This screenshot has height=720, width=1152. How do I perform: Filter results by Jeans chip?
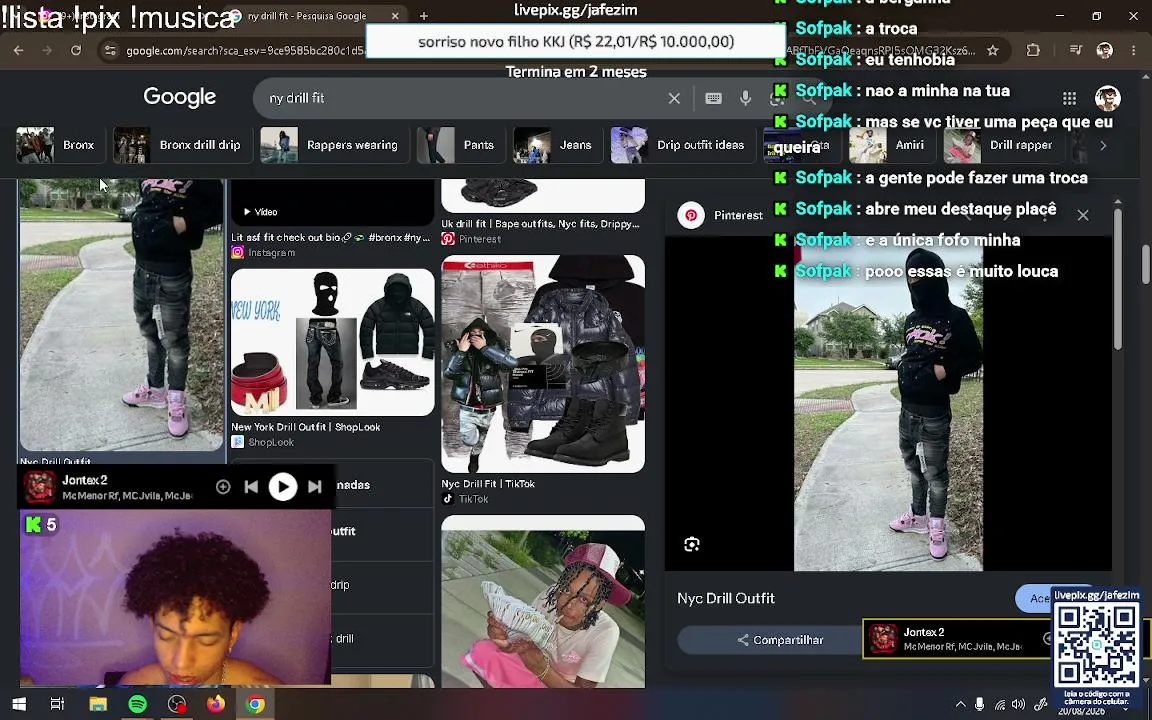[556, 145]
